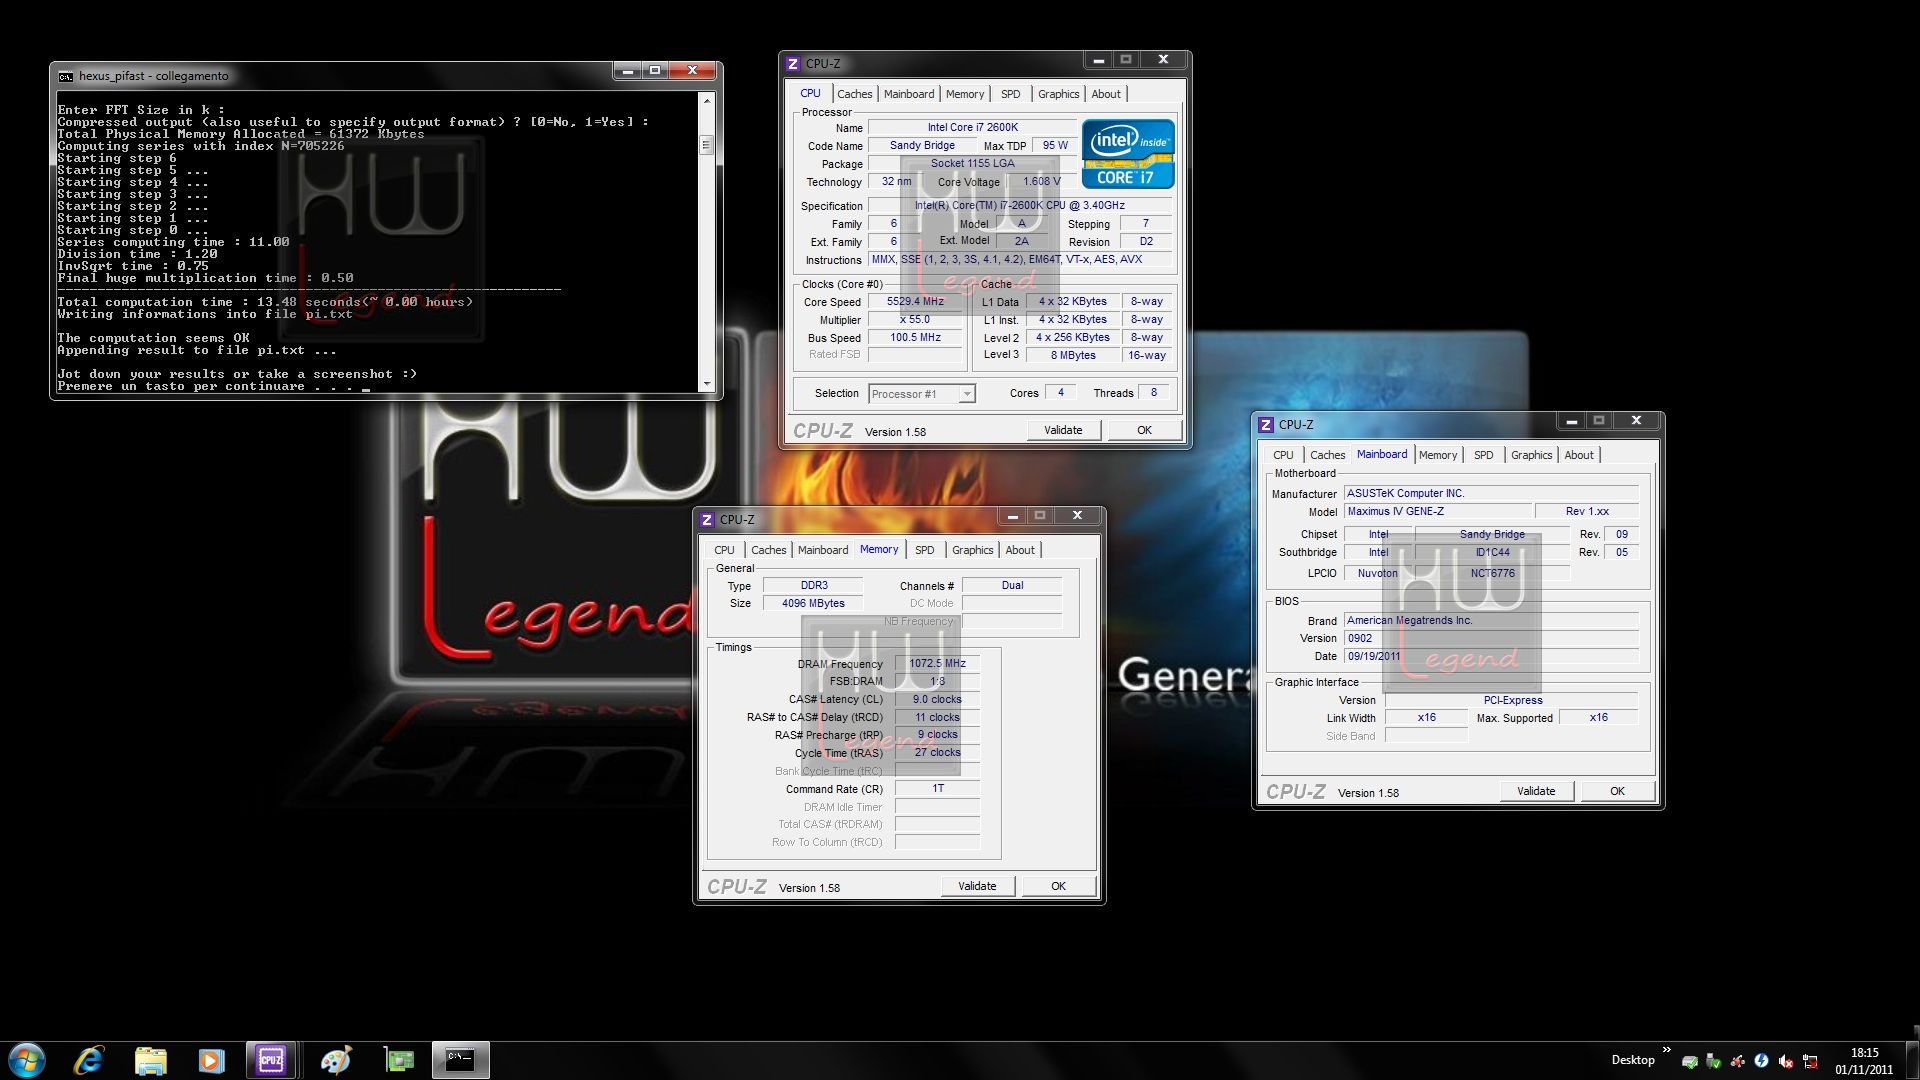Click the BIOS Version value 0902
The width and height of the screenshot is (1920, 1080).
click(x=1491, y=638)
